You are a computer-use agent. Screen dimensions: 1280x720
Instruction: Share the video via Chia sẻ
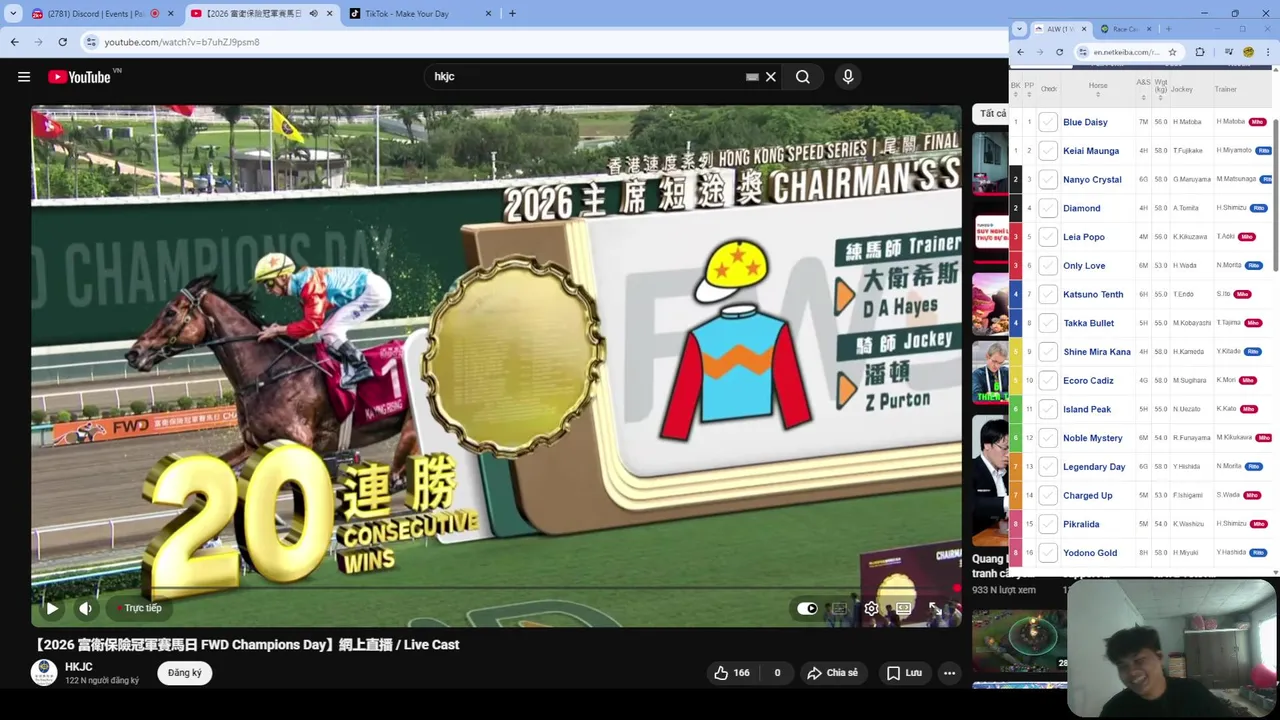tap(833, 673)
